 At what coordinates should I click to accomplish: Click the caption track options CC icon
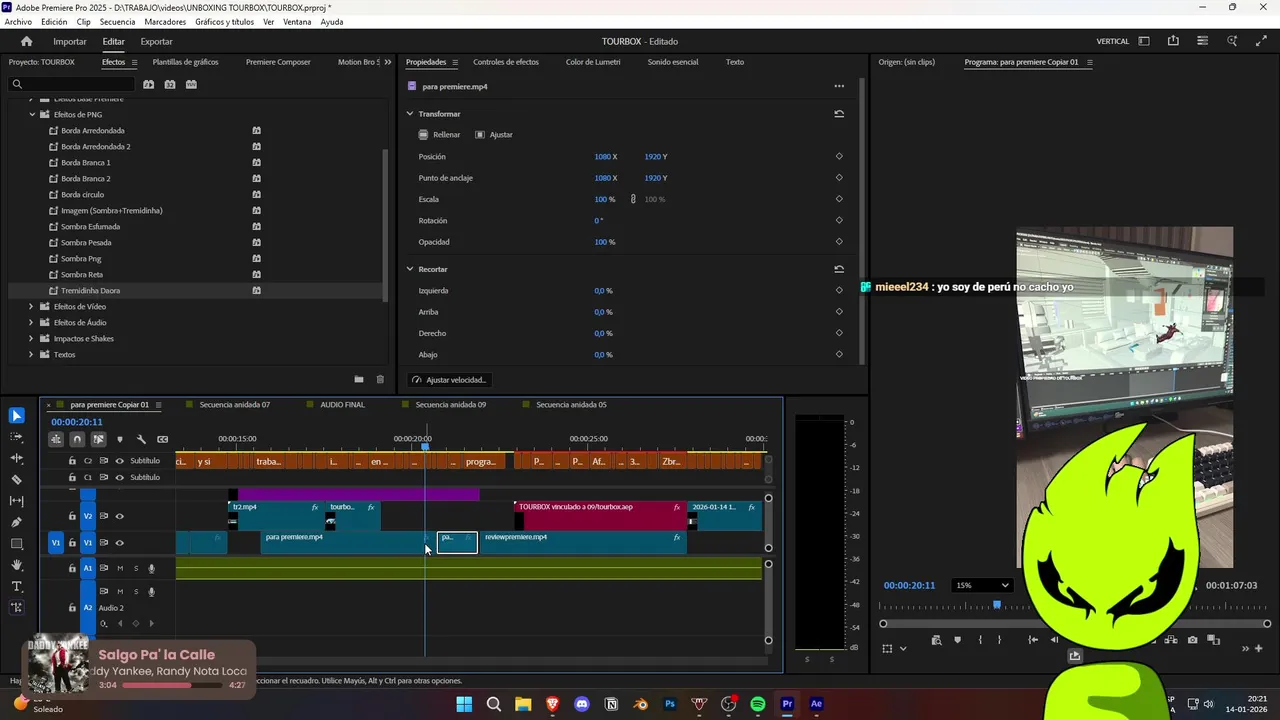[x=162, y=439]
